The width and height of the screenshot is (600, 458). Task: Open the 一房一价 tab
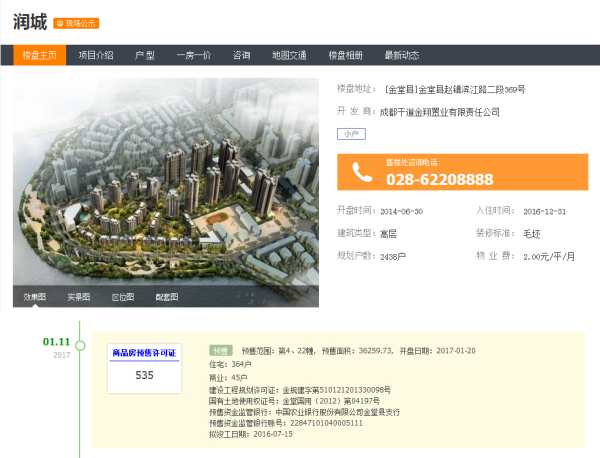tap(193, 55)
